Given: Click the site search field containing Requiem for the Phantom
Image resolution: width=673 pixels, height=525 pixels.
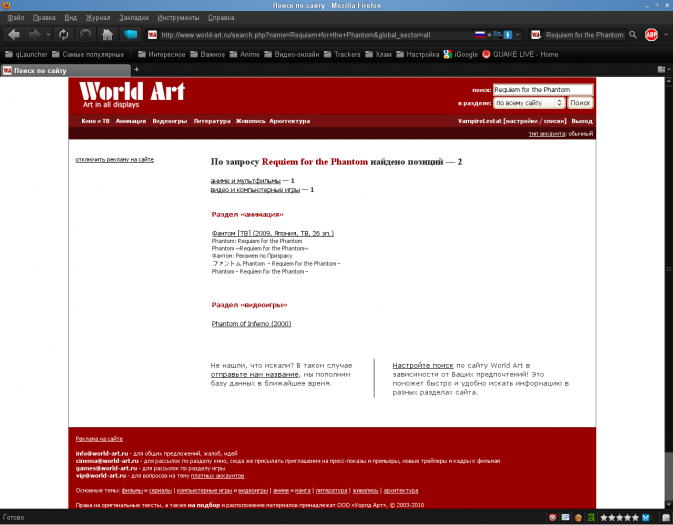Looking at the screenshot, I should (x=543, y=89).
